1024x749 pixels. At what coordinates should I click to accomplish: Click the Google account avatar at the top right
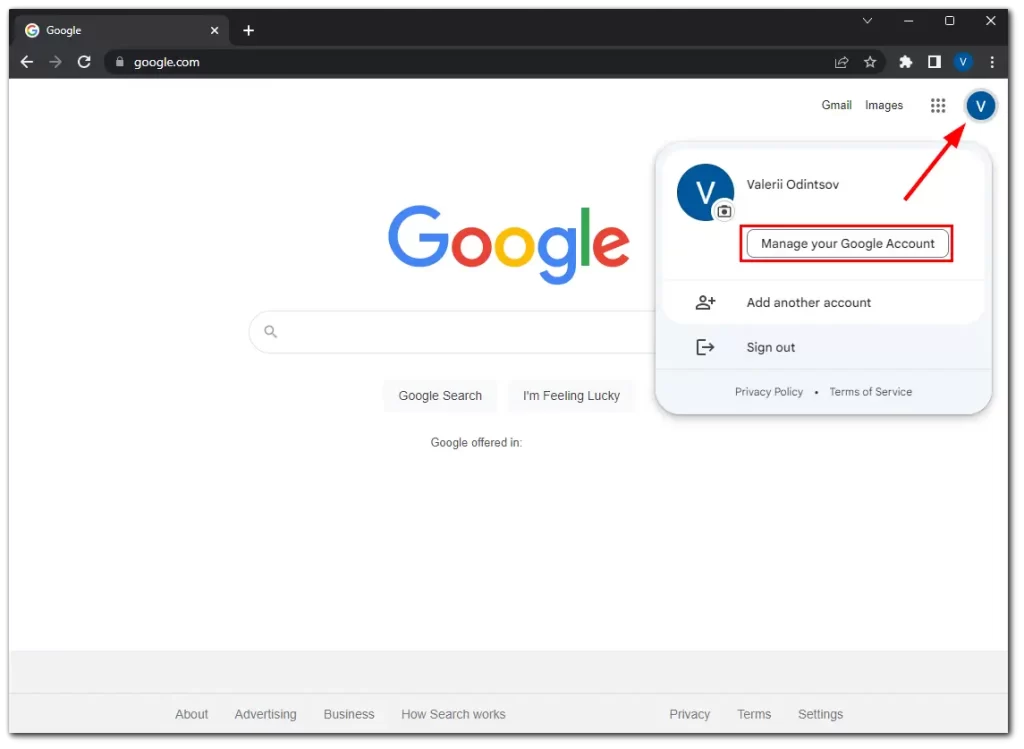click(981, 106)
